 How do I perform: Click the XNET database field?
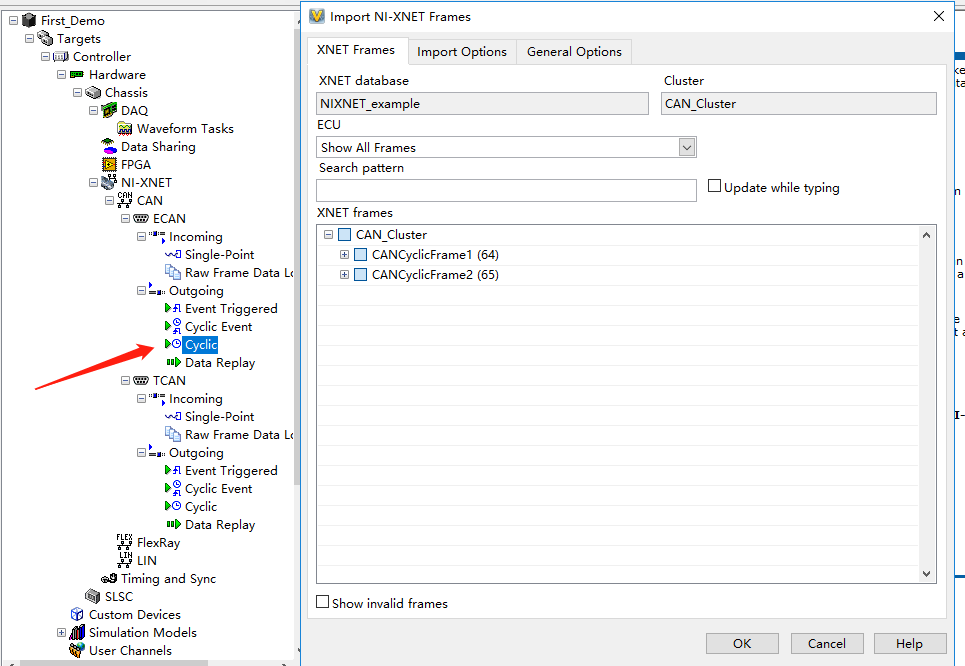482,103
